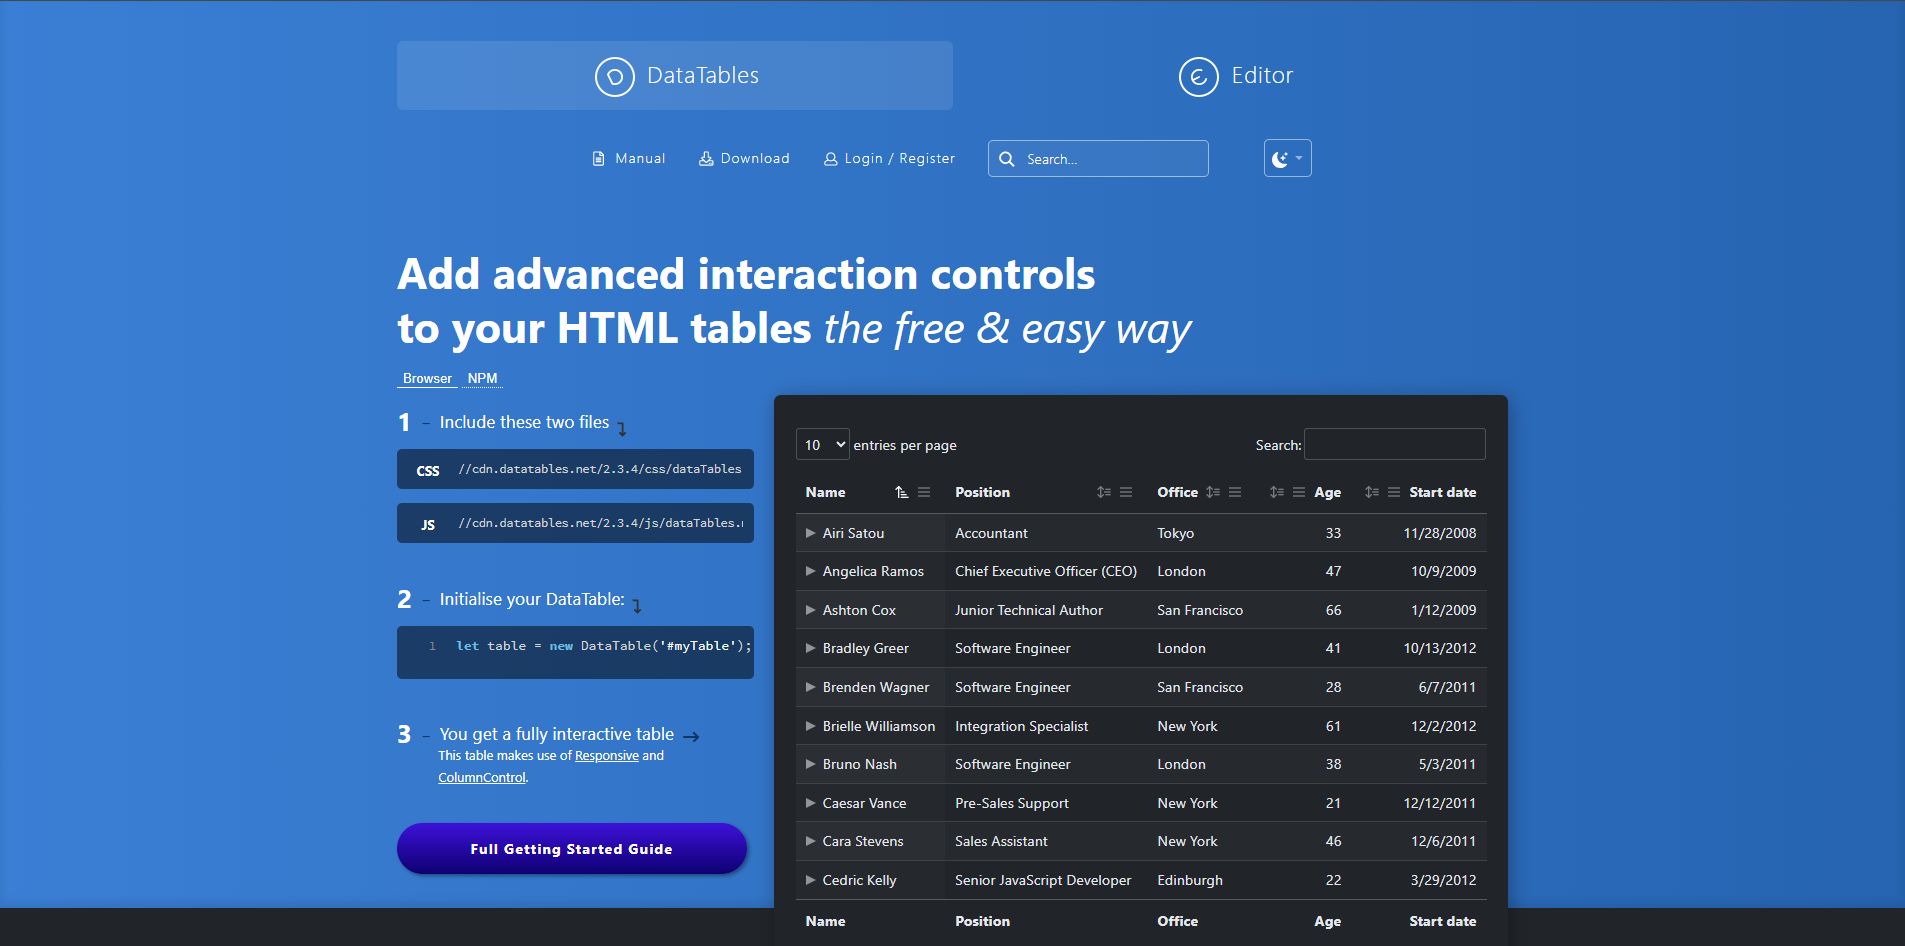Click the Office column sort icon
The width and height of the screenshot is (1905, 946).
(1213, 492)
